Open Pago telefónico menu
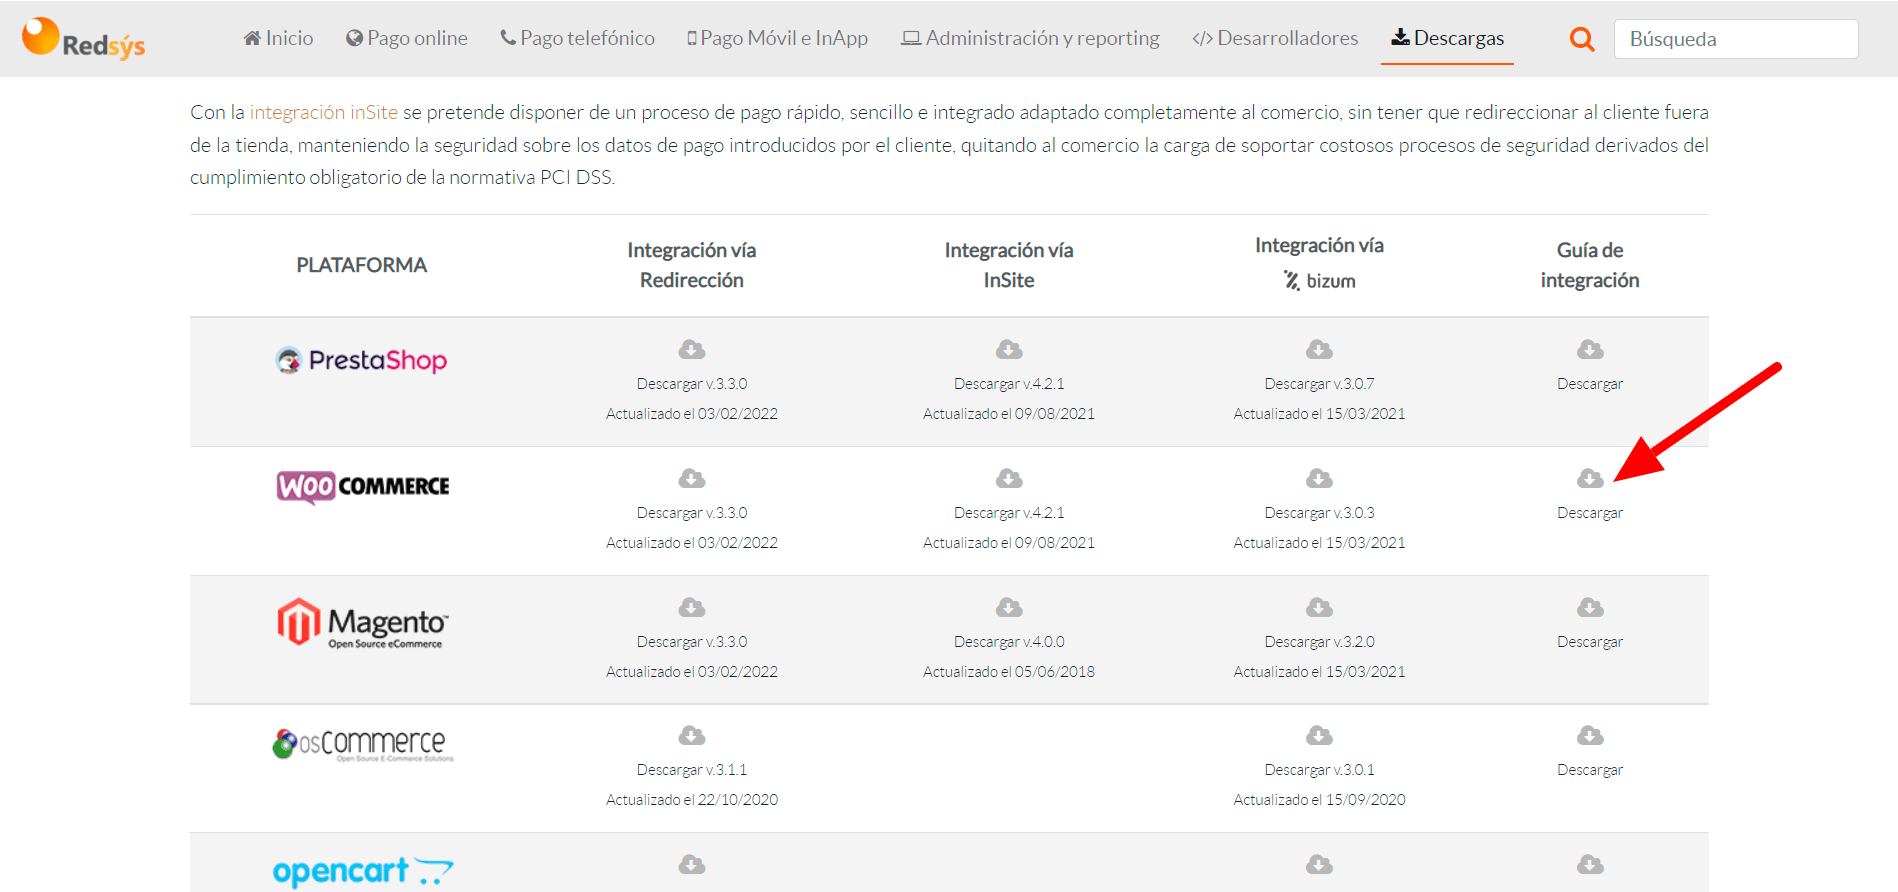The width and height of the screenshot is (1898, 892). 577,38
